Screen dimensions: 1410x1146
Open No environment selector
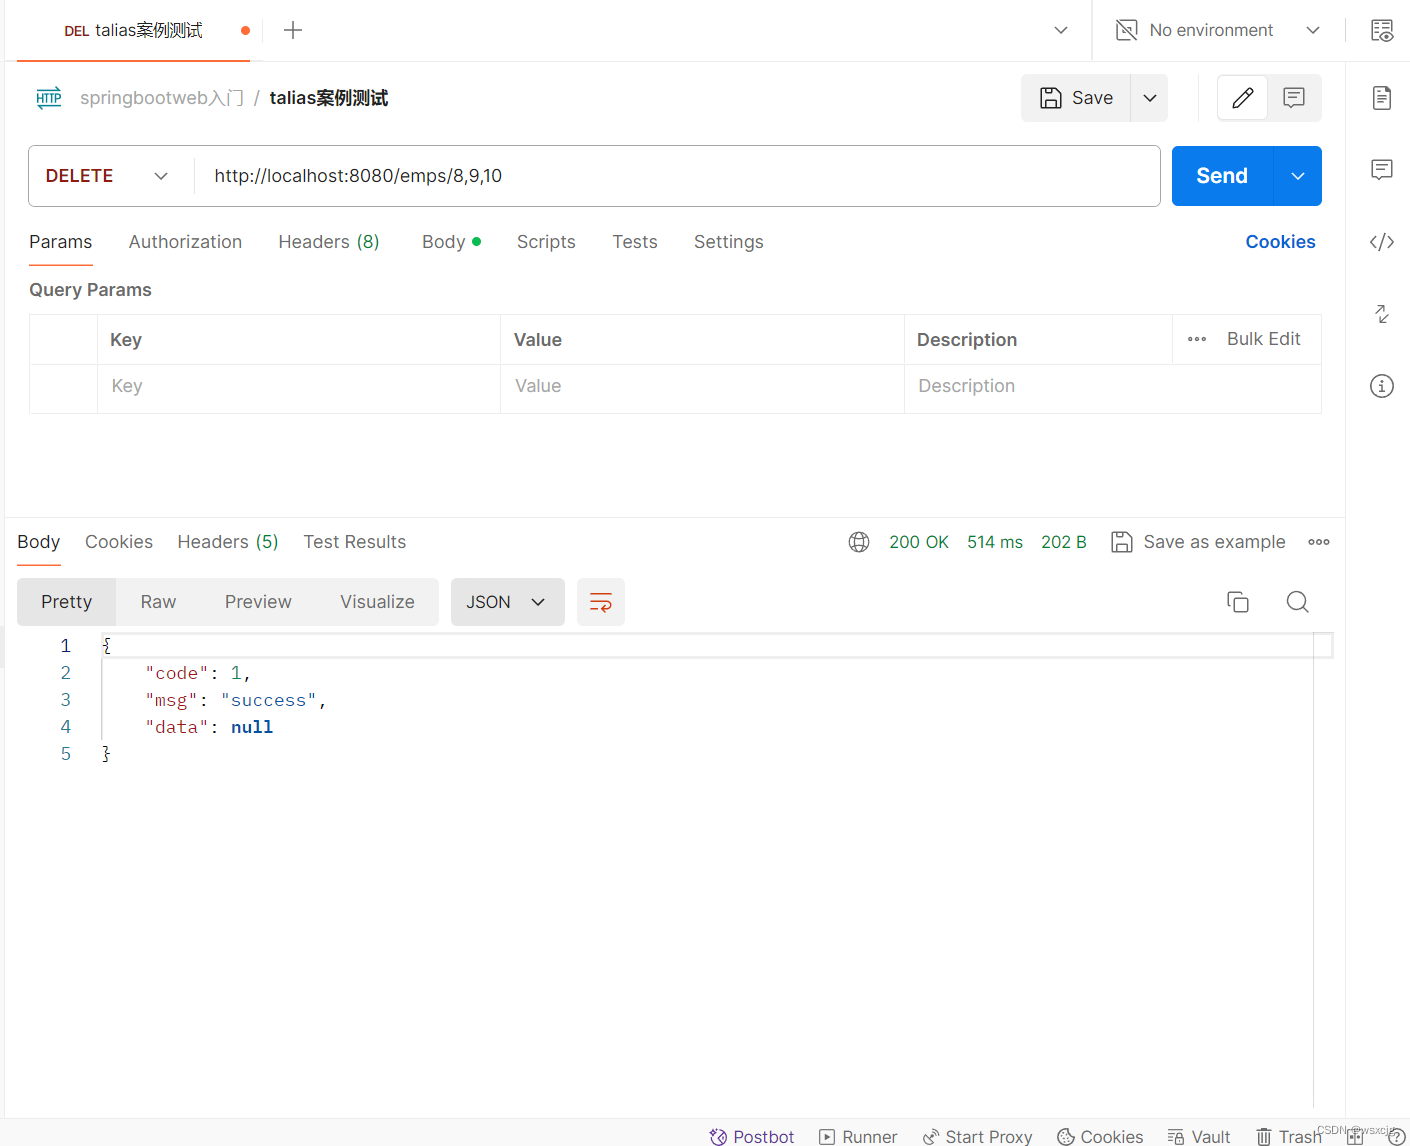click(1218, 30)
